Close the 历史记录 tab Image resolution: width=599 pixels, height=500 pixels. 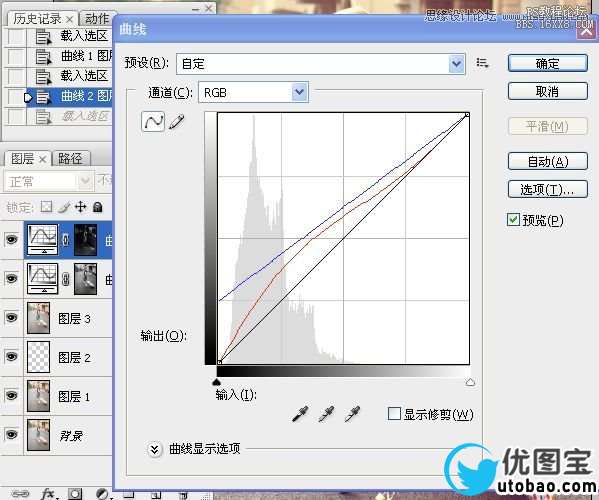(x=69, y=19)
